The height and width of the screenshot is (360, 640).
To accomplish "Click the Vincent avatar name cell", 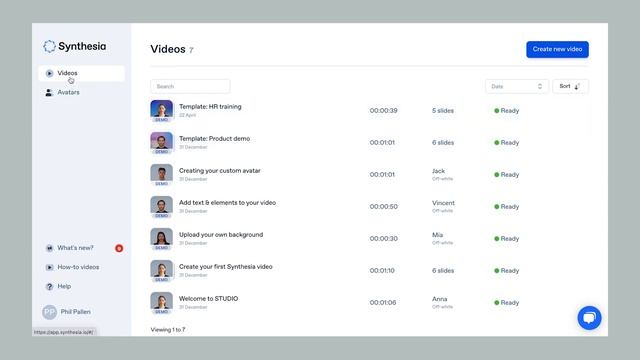I will click(x=443, y=203).
